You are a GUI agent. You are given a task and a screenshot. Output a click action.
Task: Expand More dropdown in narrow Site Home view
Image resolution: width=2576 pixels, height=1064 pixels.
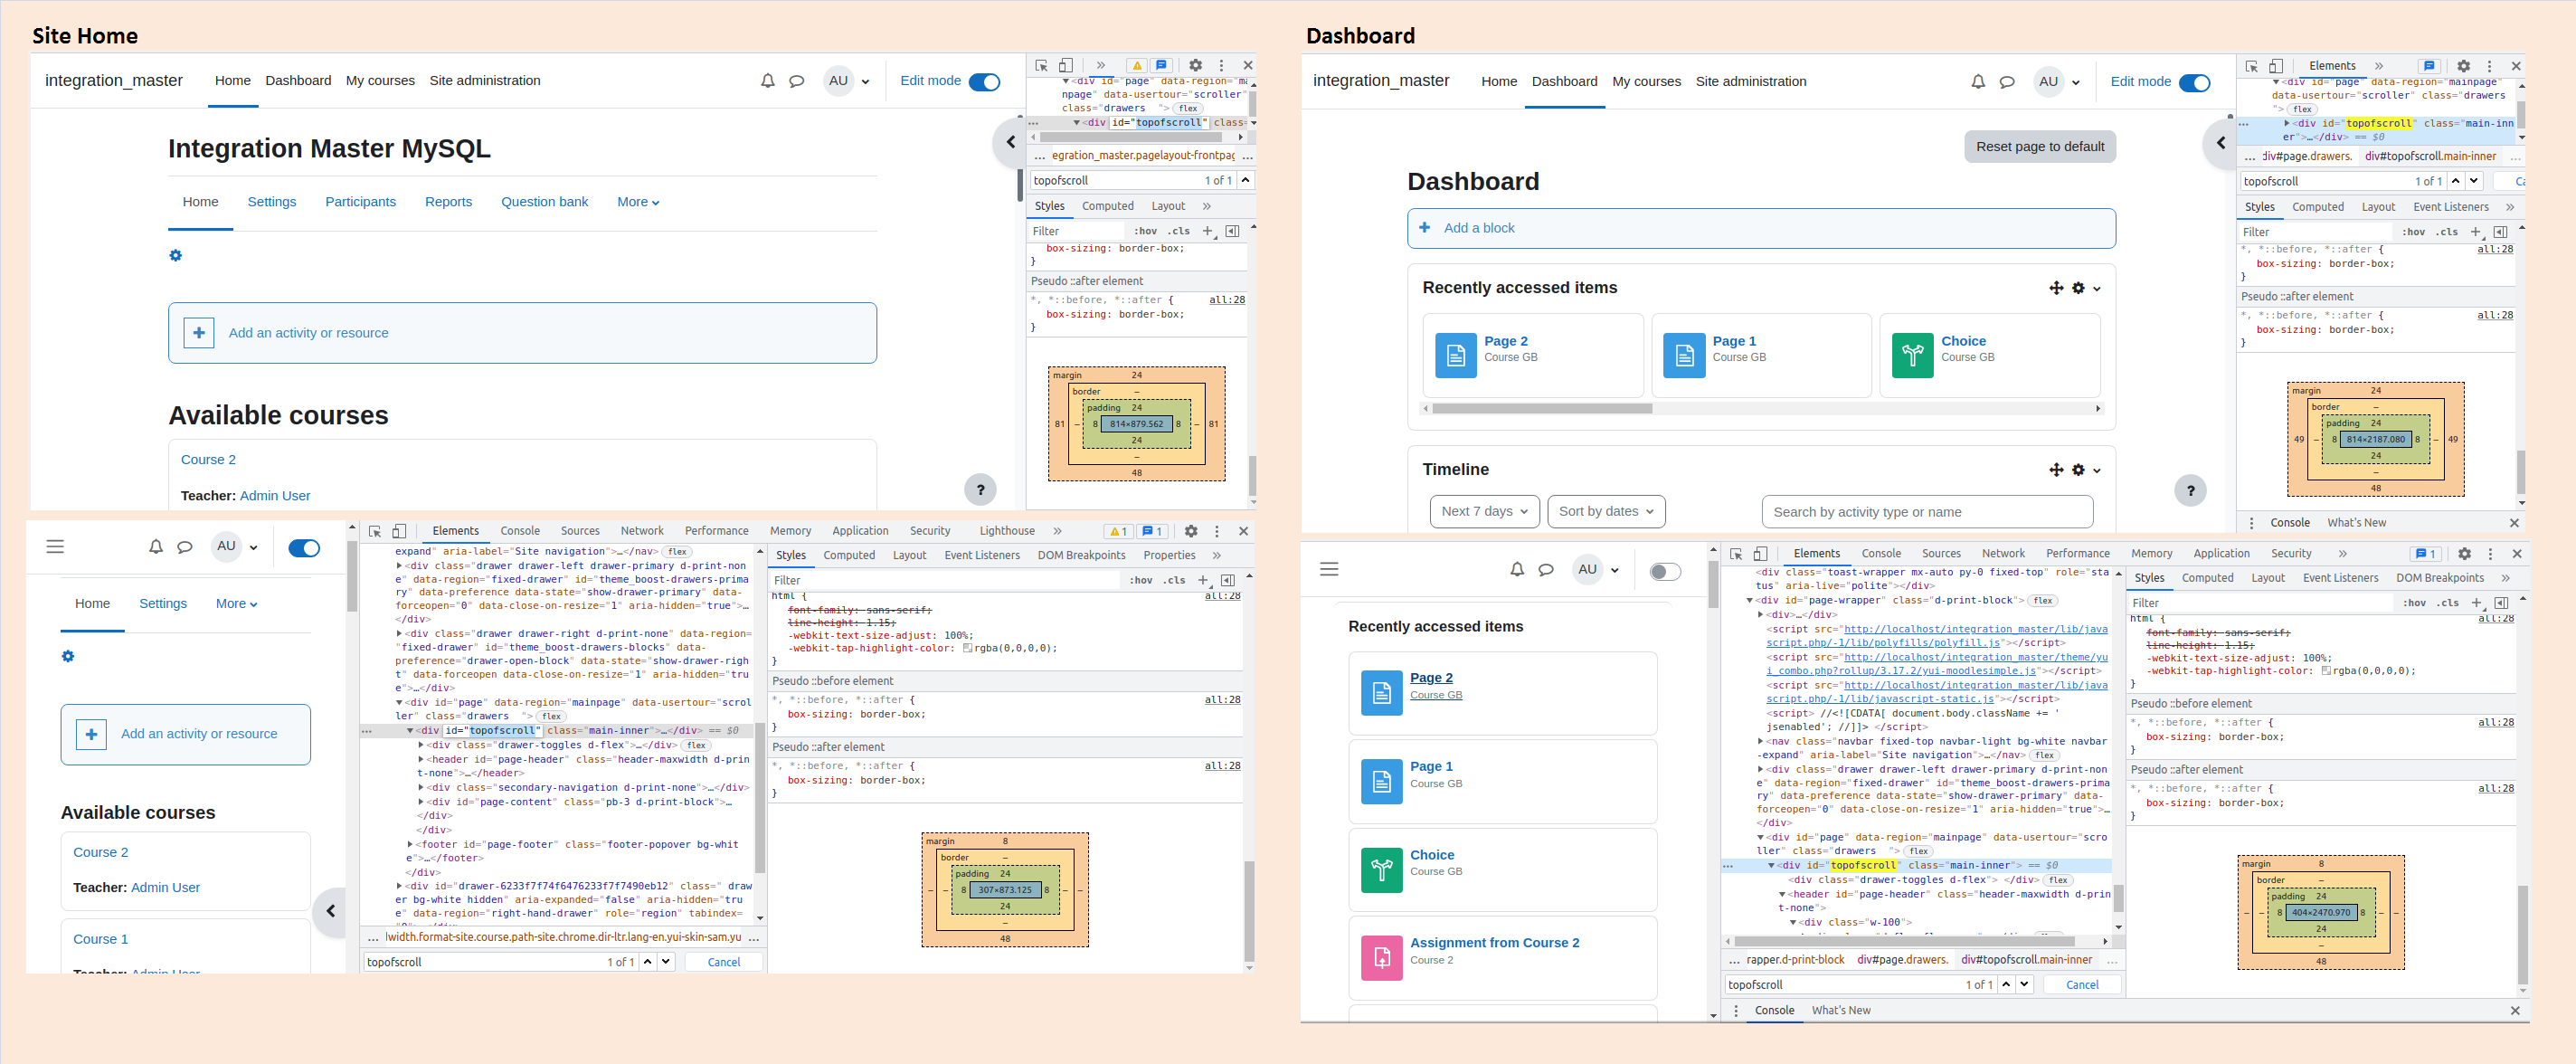pos(237,604)
